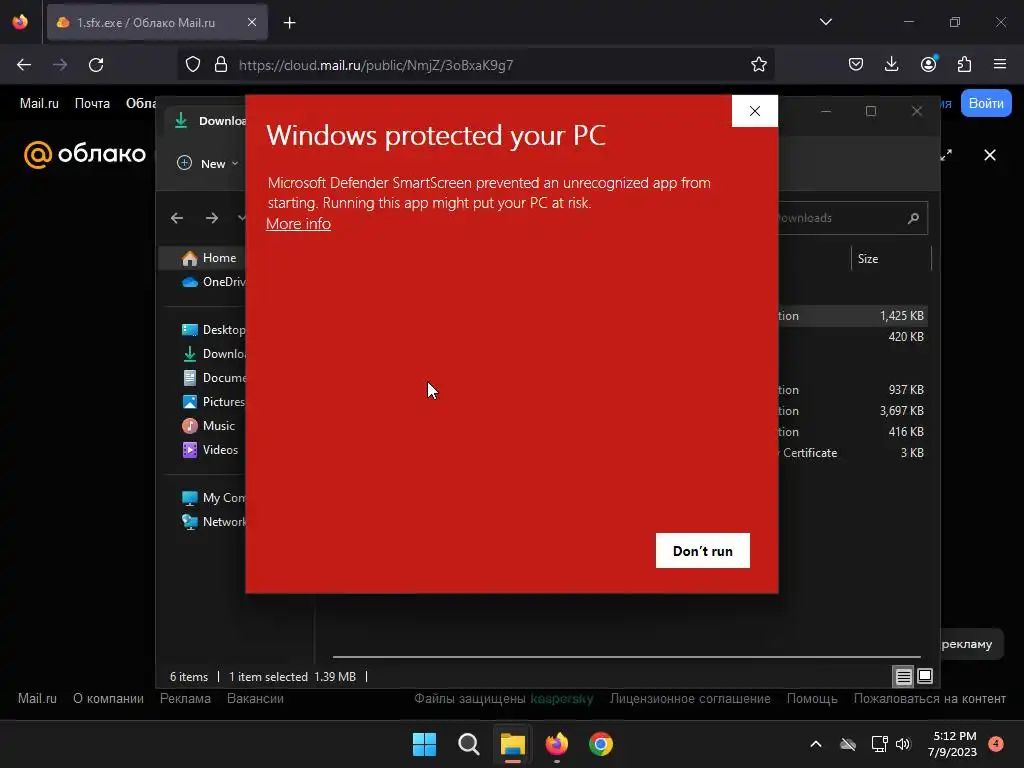This screenshot has width=1024, height=768.
Task: Open Лицензионное соглашение footer link
Action: [x=690, y=699]
